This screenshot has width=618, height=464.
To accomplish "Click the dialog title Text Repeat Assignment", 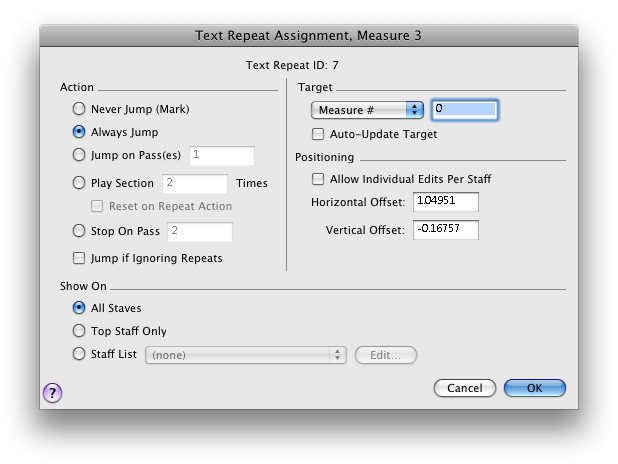I will (x=308, y=35).
